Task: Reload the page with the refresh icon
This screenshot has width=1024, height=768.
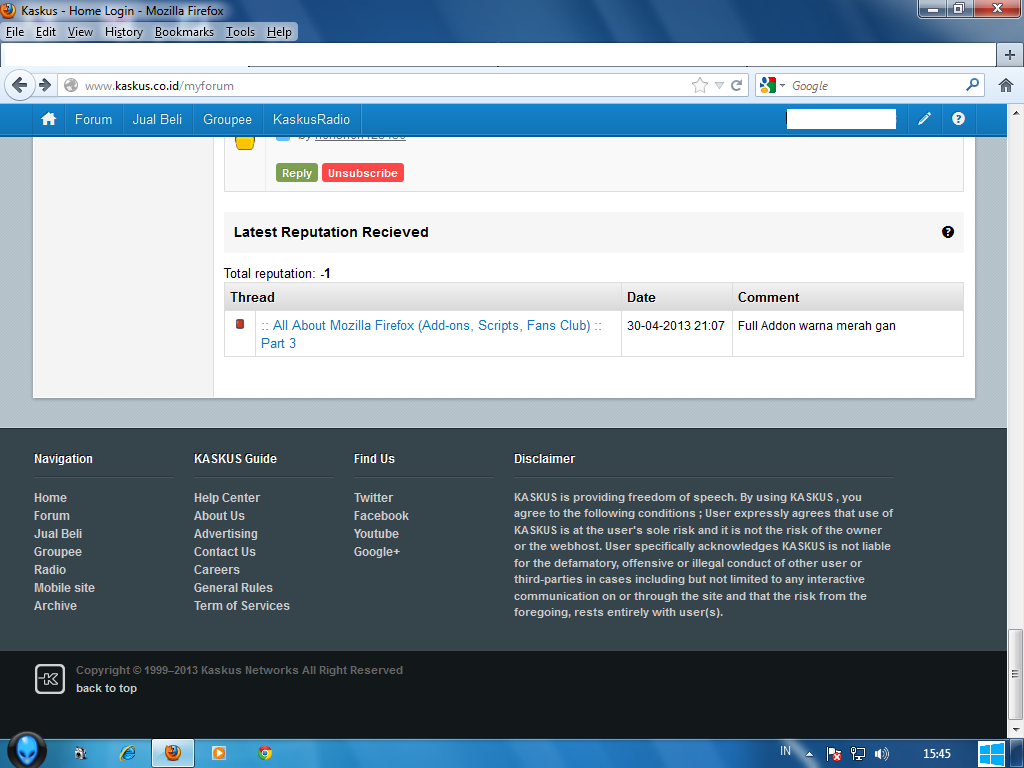Action: click(x=737, y=85)
